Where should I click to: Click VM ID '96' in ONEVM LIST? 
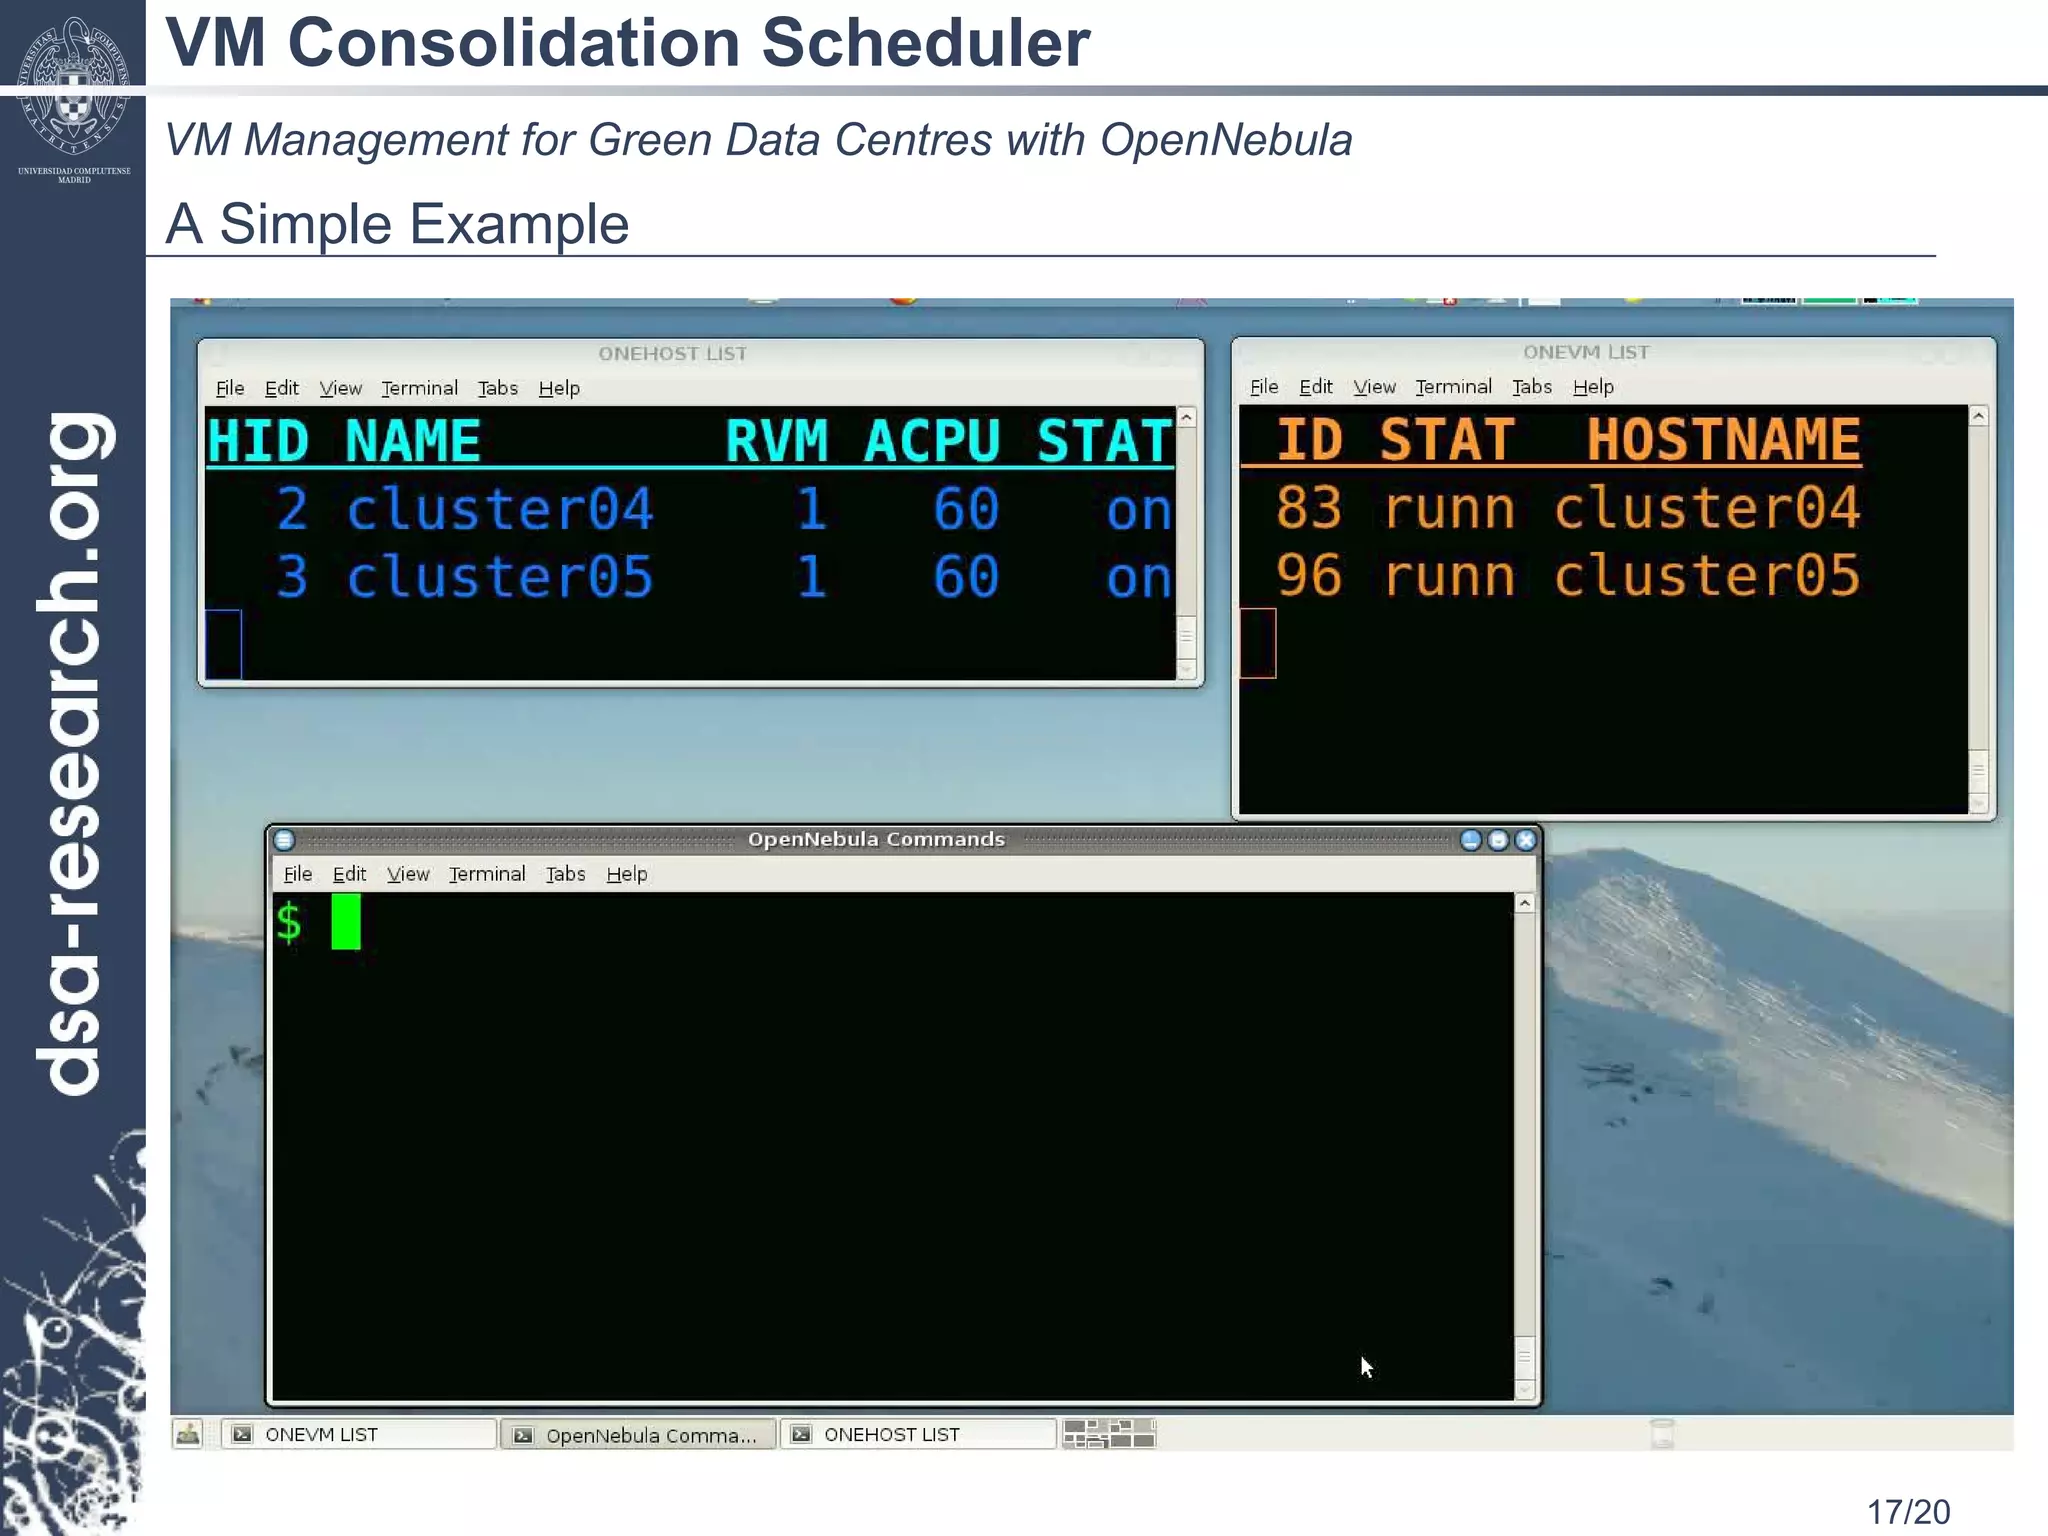[x=1308, y=576]
